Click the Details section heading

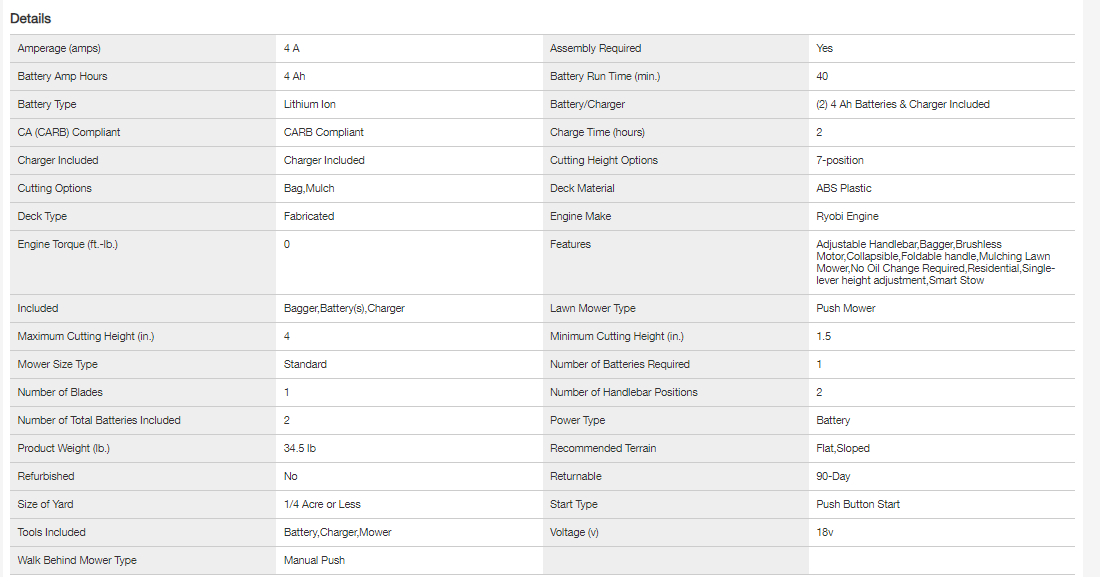click(31, 19)
